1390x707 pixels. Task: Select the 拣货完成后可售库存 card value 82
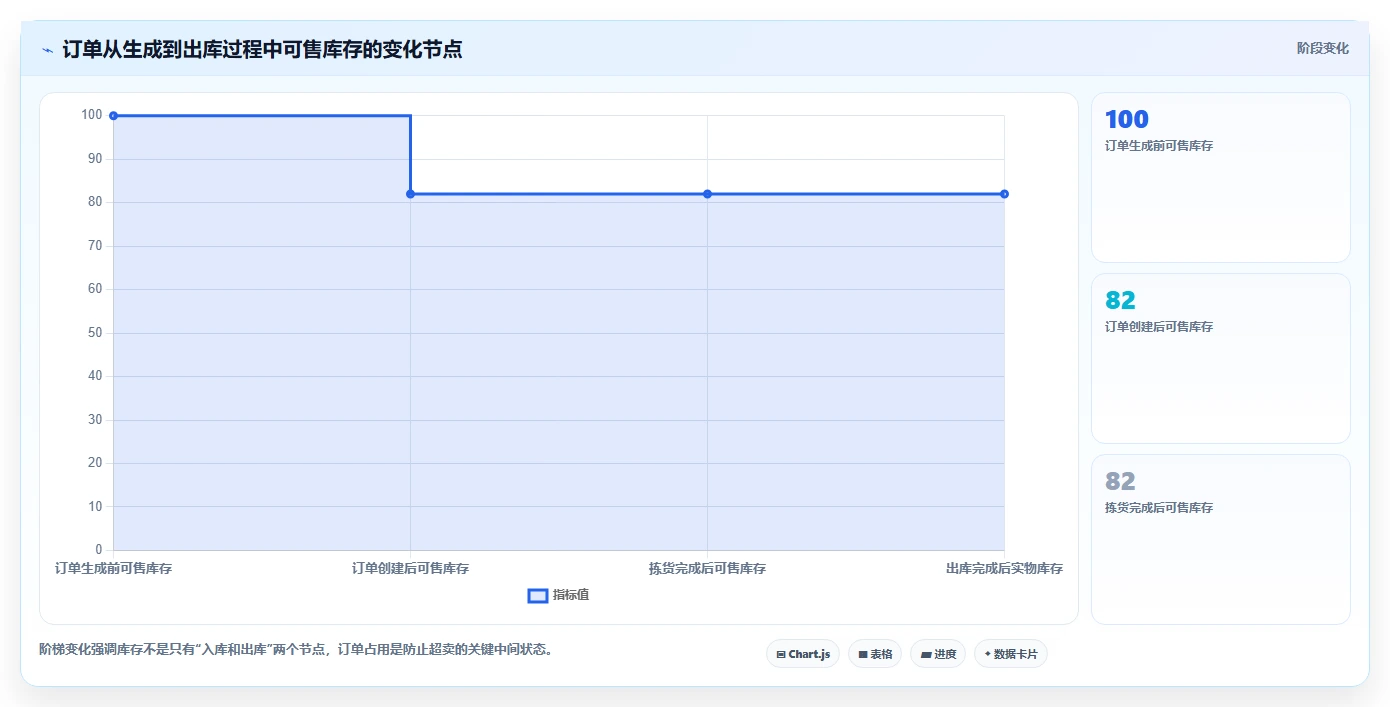tap(1120, 481)
